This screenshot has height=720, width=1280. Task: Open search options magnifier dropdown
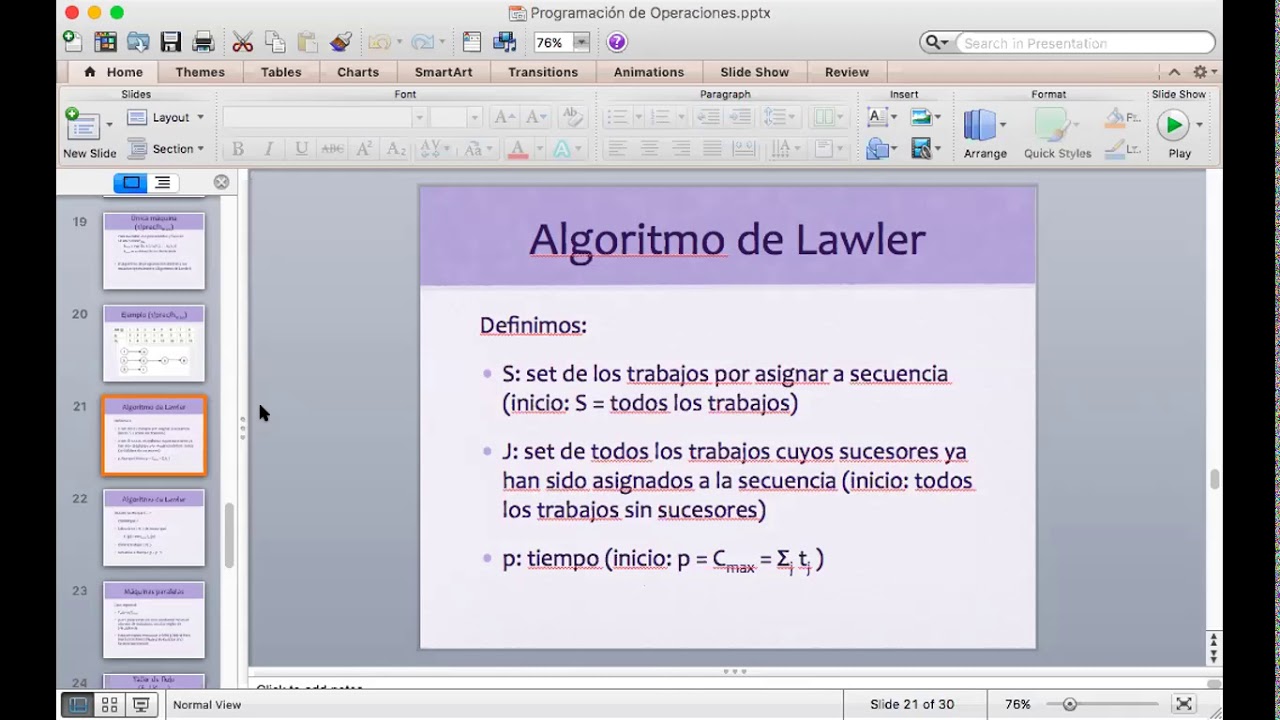coord(937,43)
